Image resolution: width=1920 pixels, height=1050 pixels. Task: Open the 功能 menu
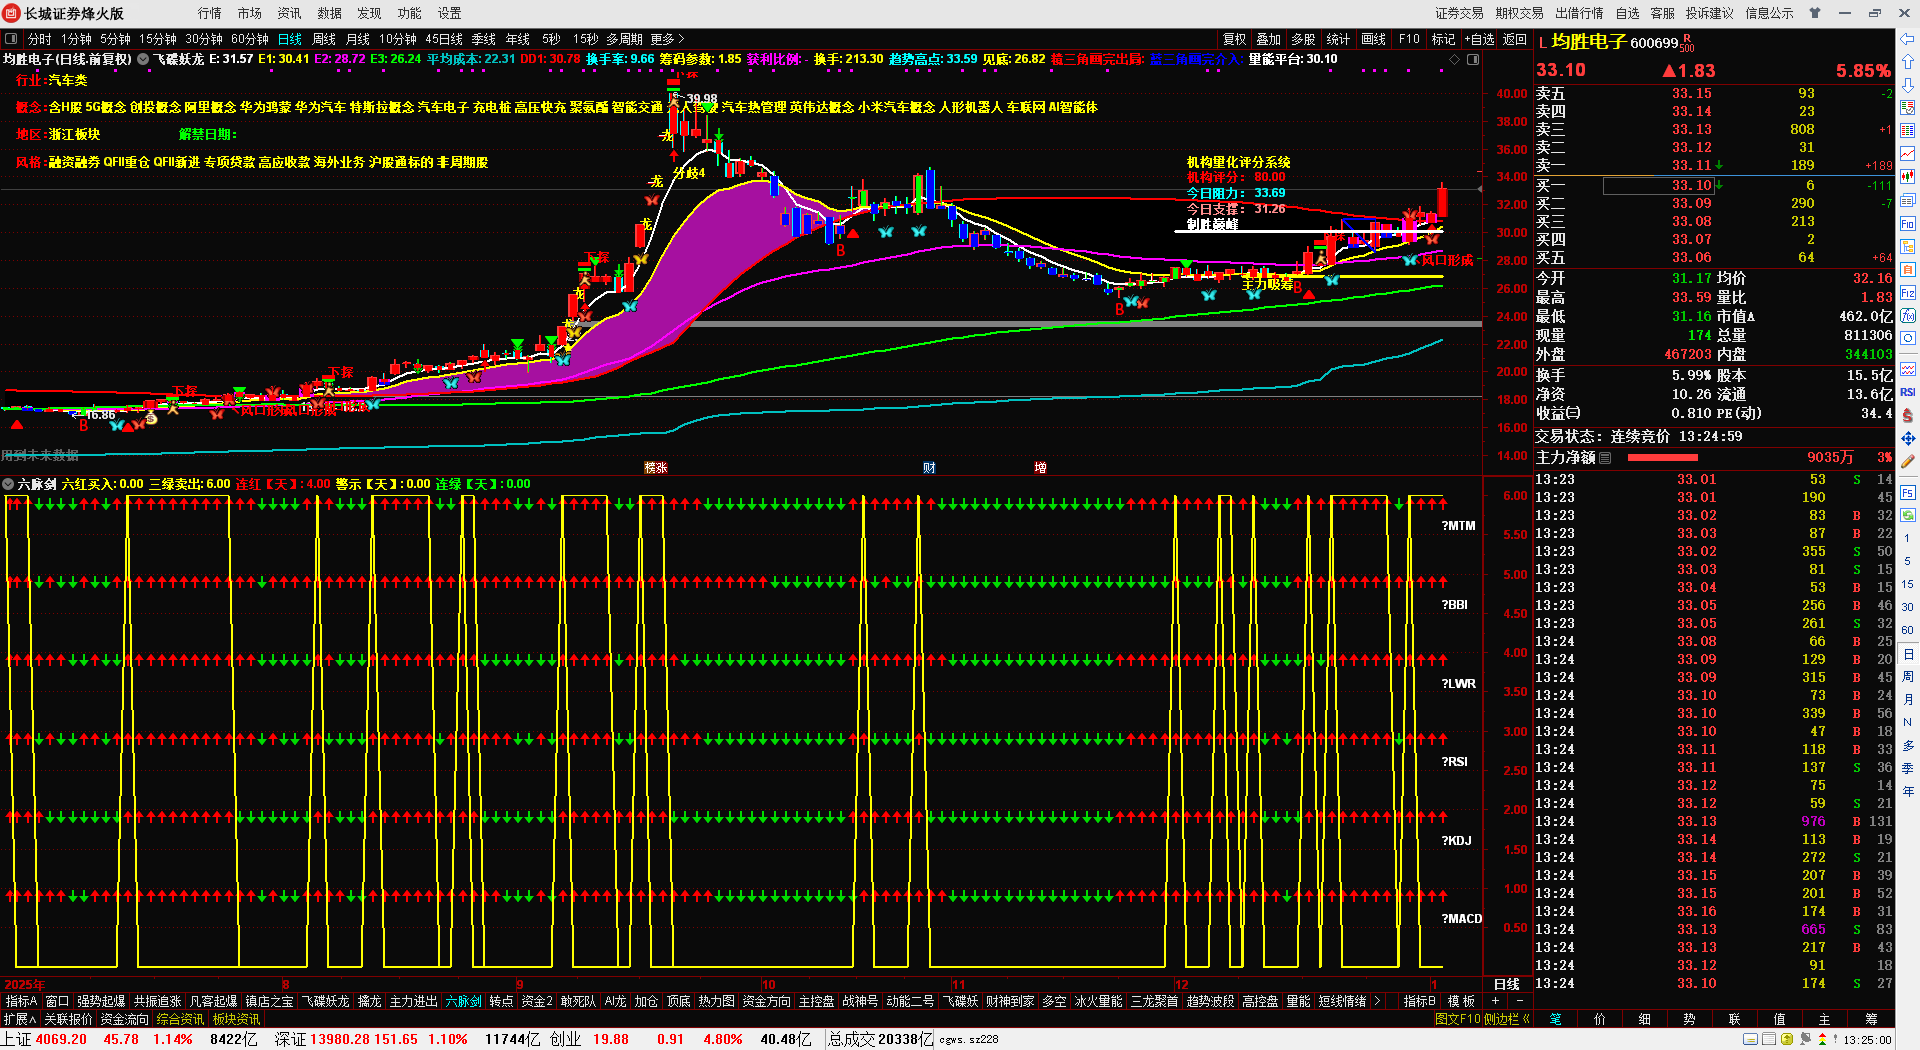[410, 13]
